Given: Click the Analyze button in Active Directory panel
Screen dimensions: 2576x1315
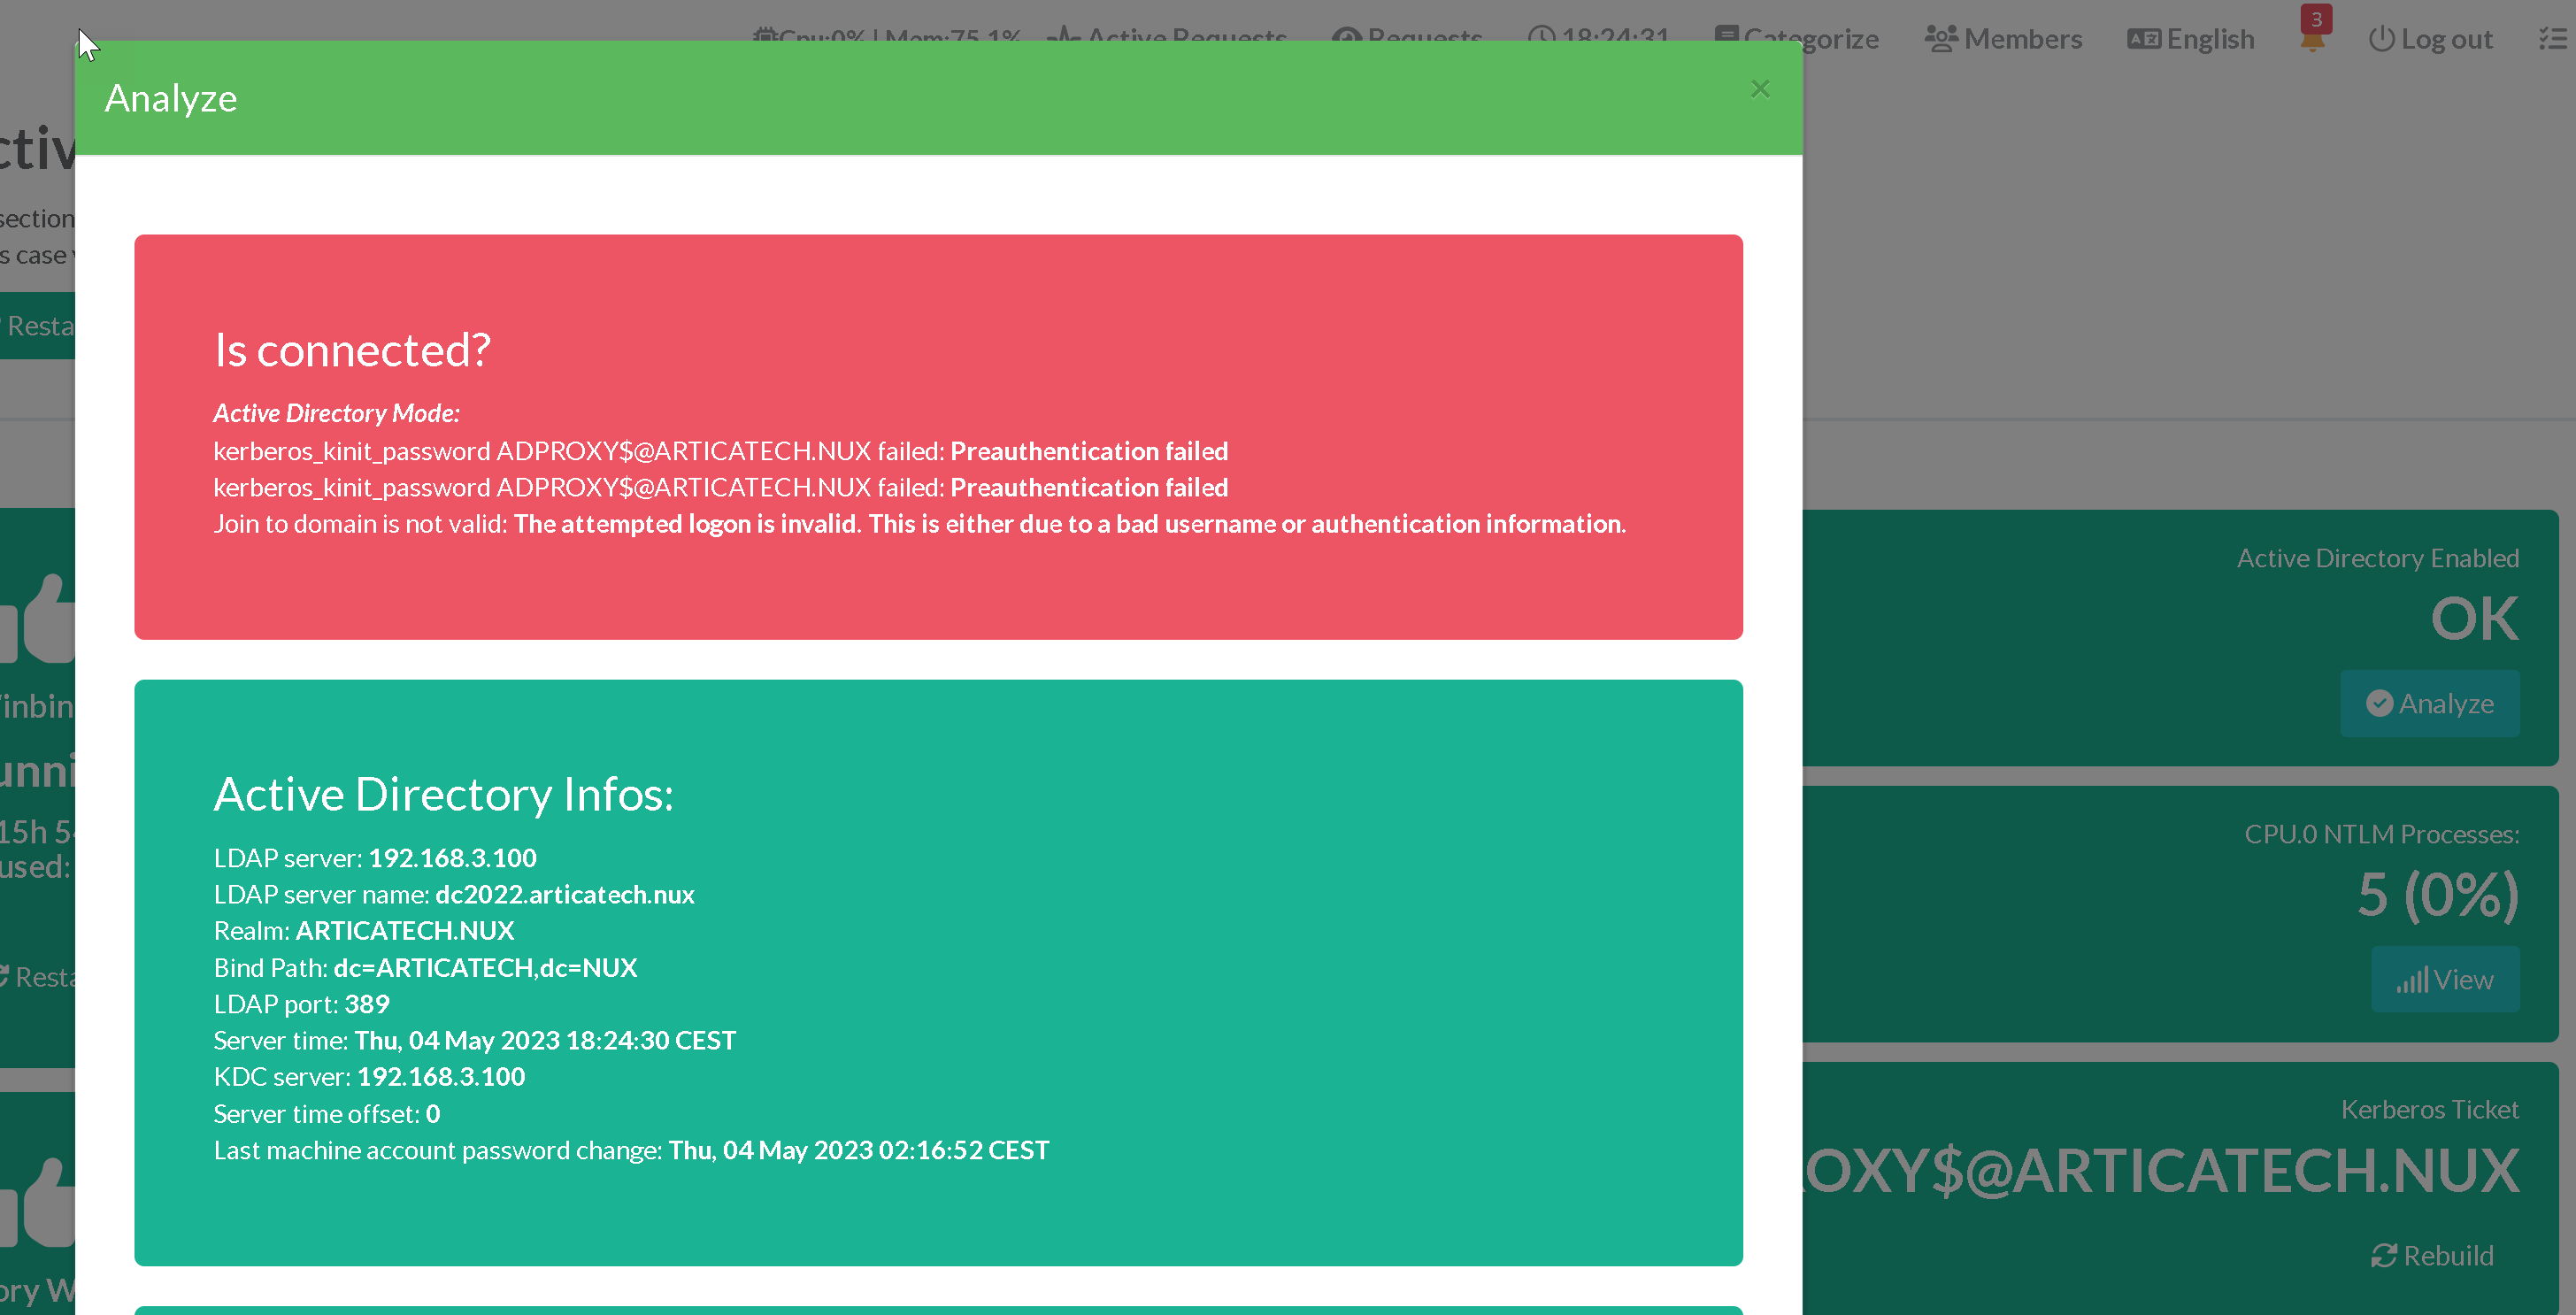Looking at the screenshot, I should click(2429, 703).
